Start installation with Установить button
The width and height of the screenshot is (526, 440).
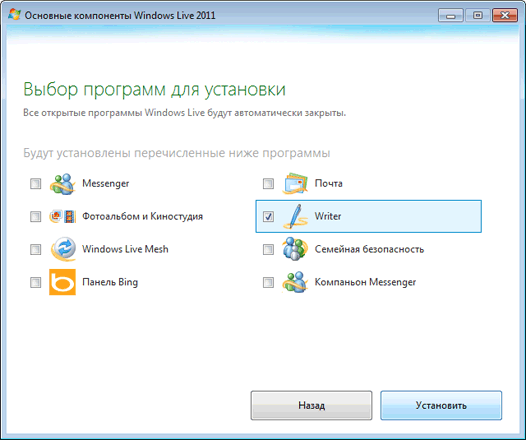pyautogui.click(x=441, y=405)
